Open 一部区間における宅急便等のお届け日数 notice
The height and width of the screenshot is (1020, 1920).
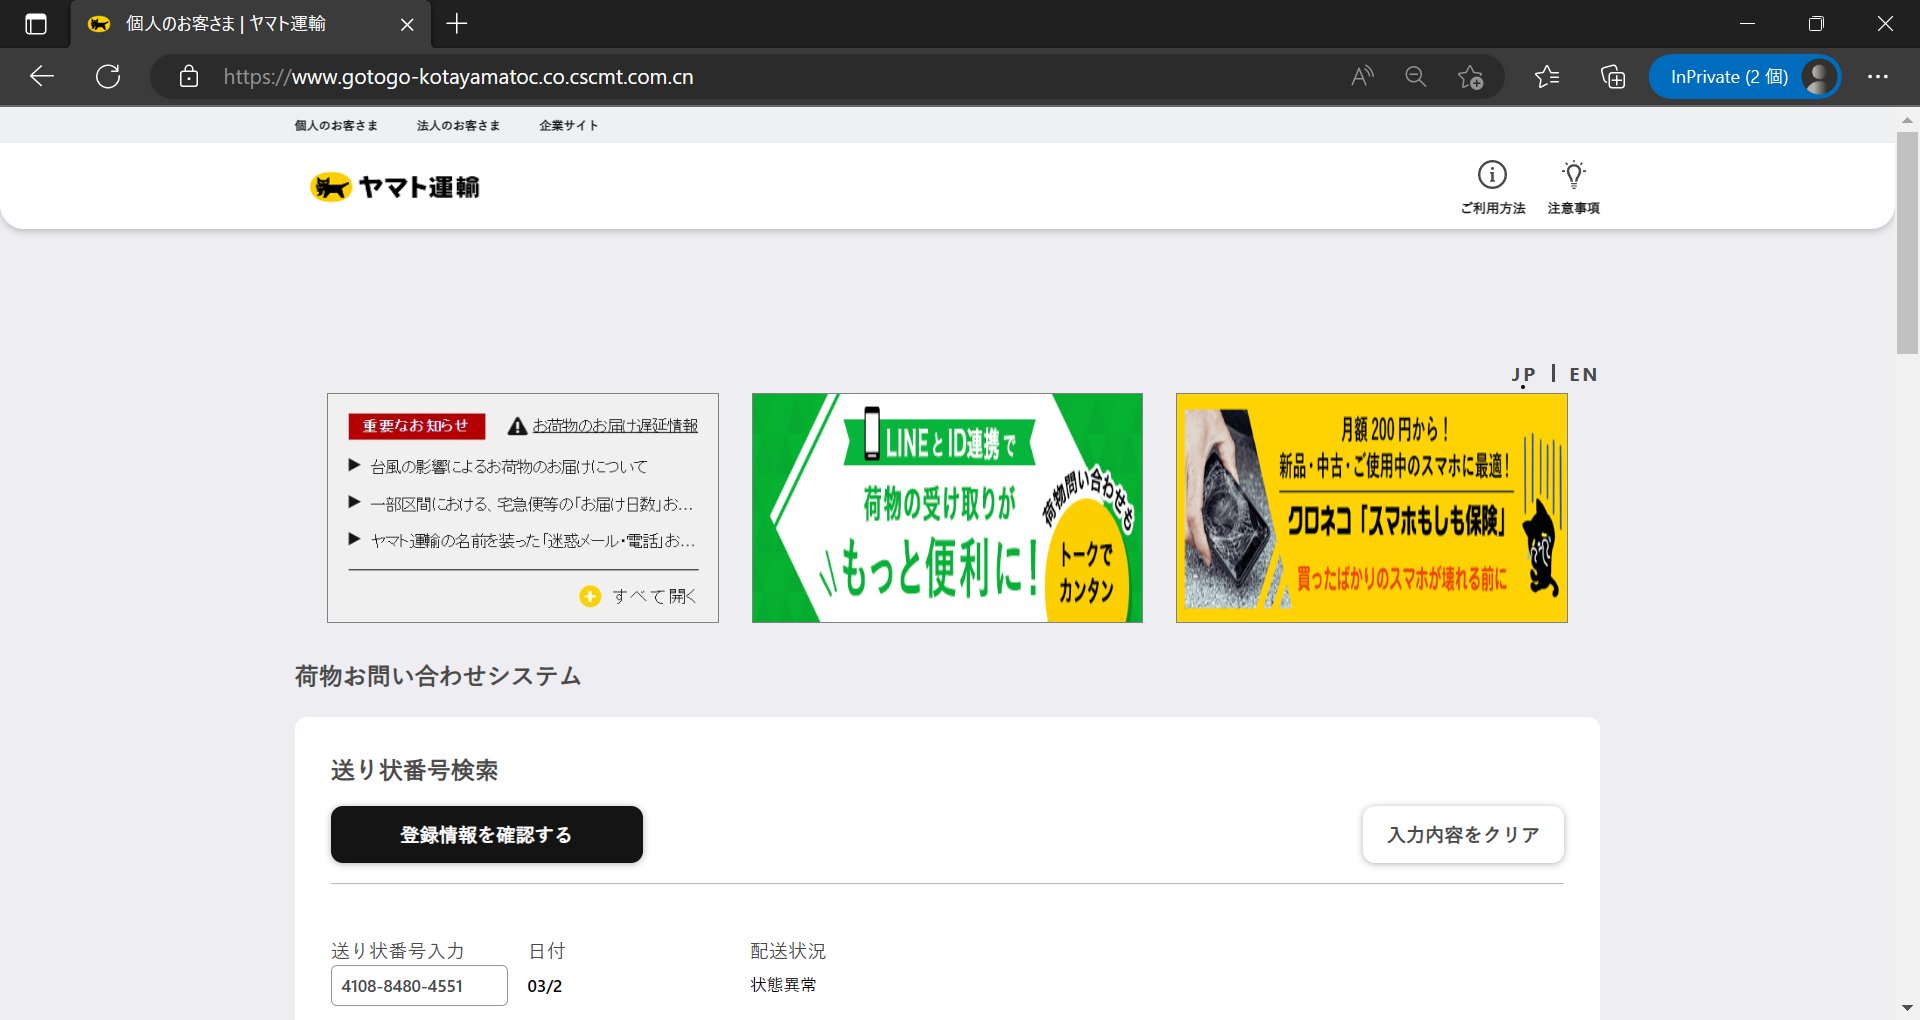[x=531, y=504]
